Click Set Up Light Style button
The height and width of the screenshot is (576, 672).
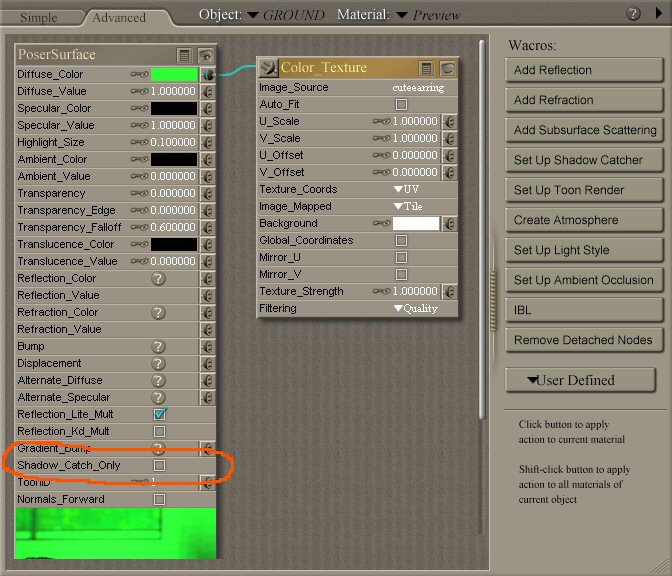coord(584,250)
